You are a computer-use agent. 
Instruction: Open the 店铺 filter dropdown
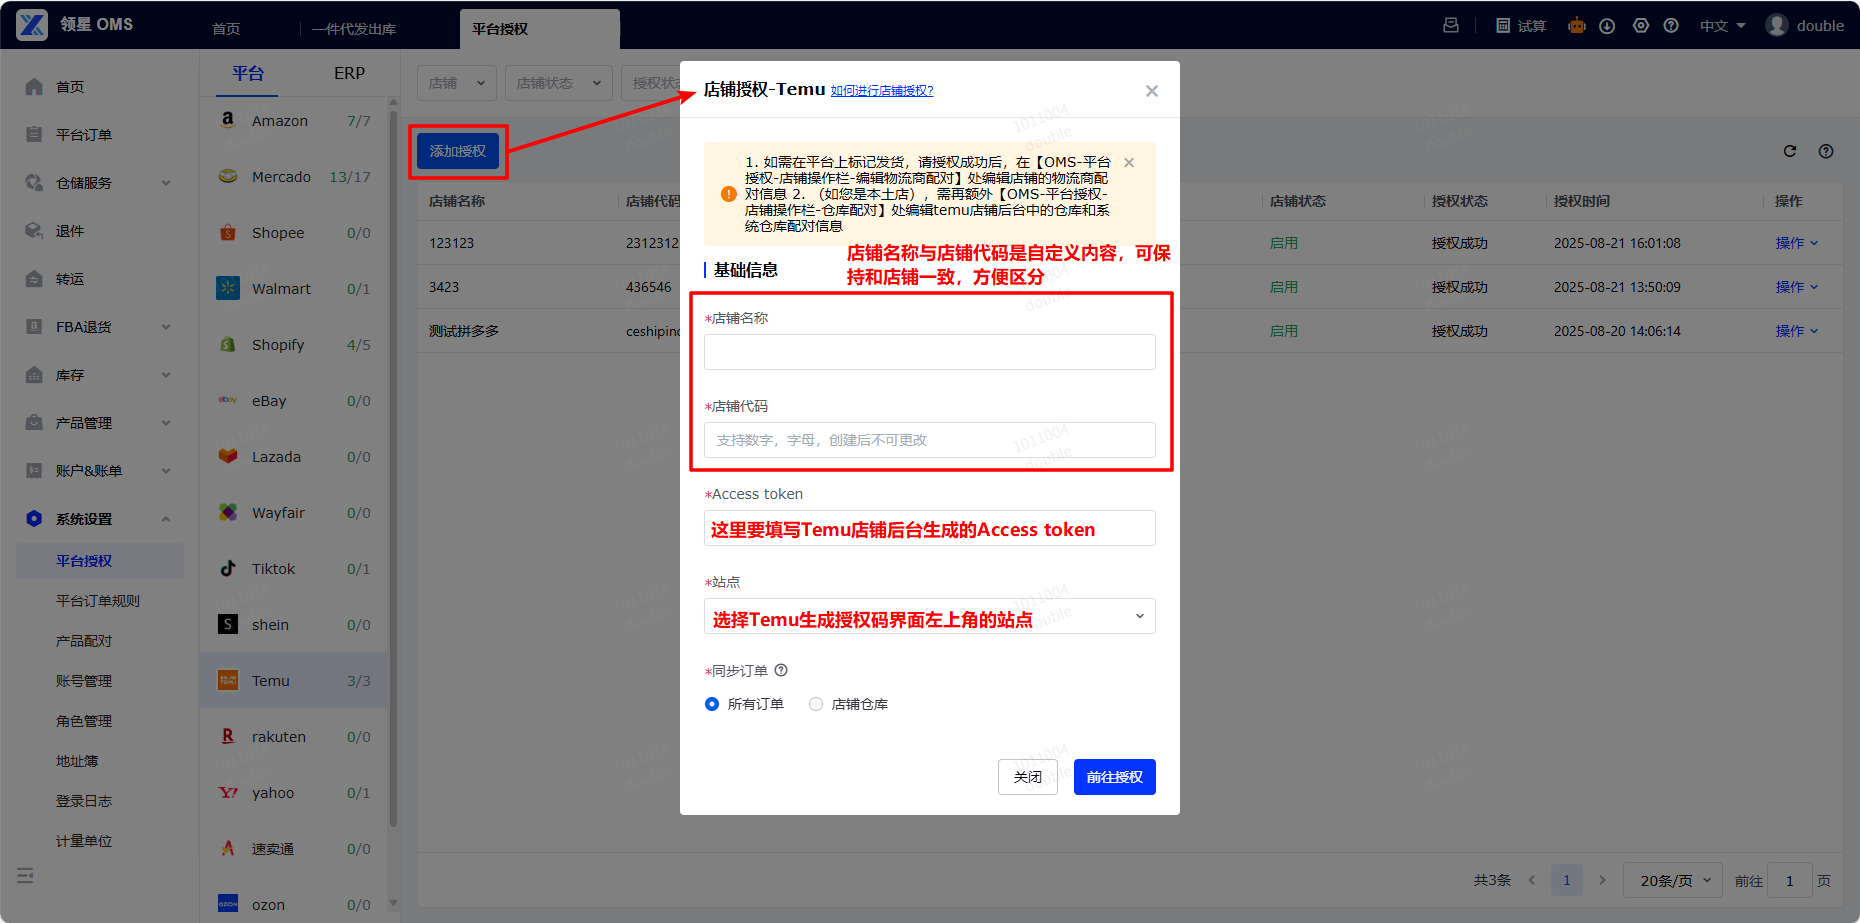457,83
